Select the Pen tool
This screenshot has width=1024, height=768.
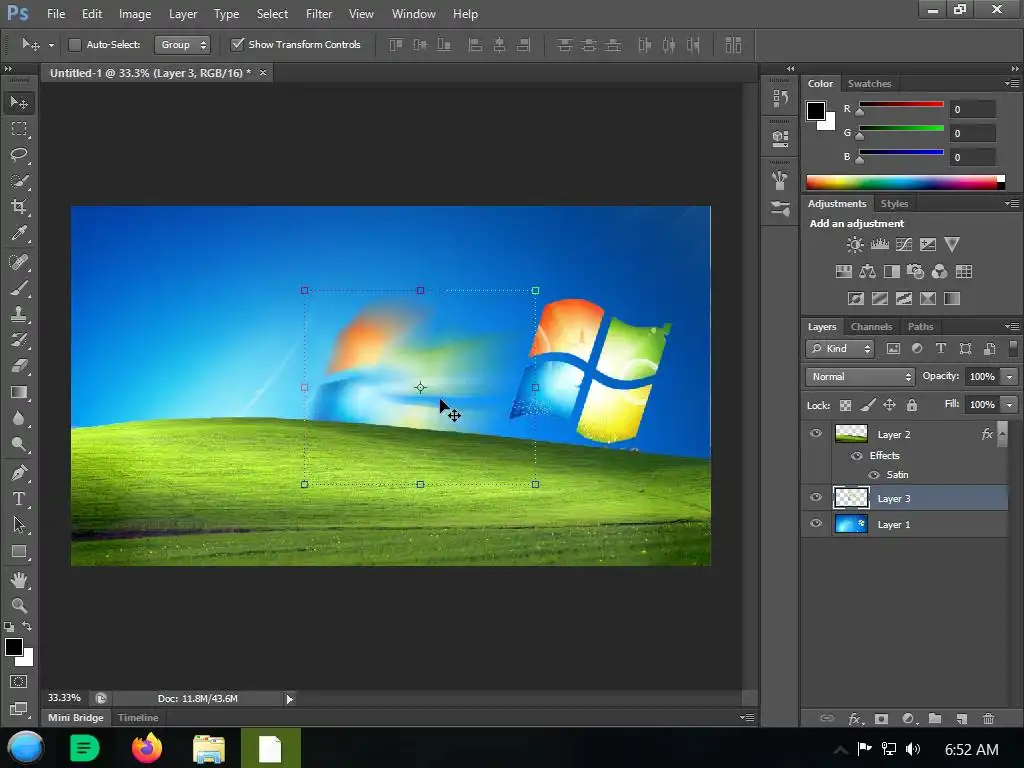(19, 473)
